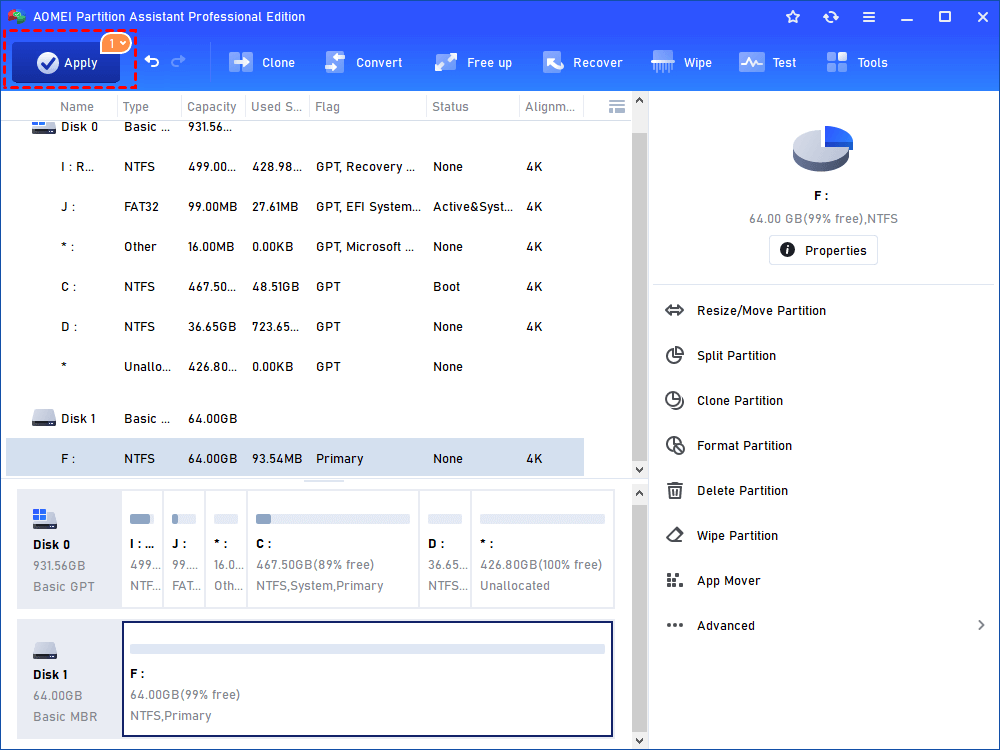Click the Properties button
The width and height of the screenshot is (1000, 750).
(x=823, y=250)
